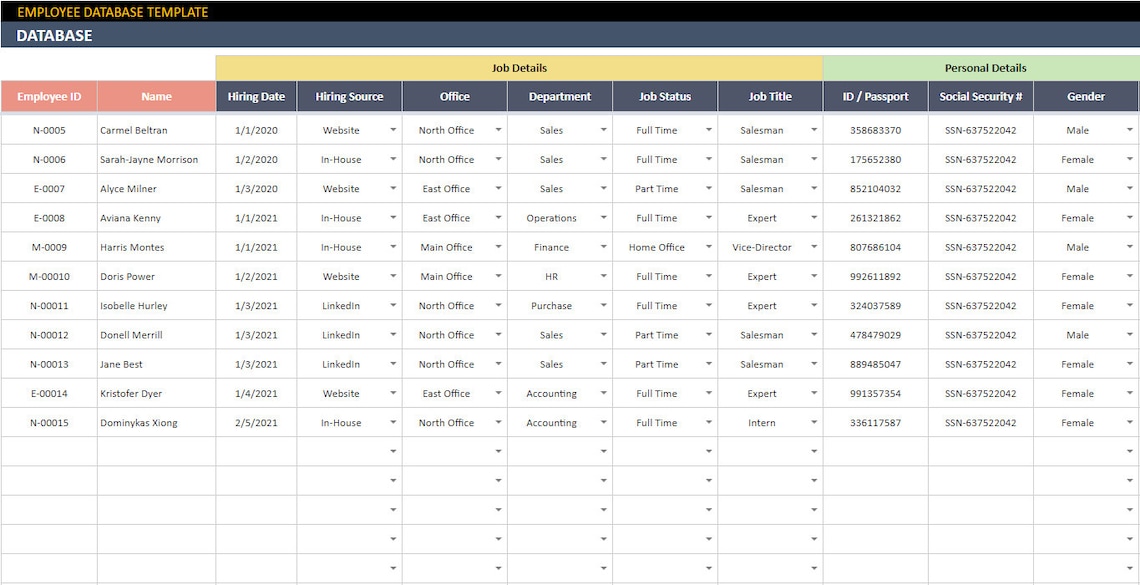The height and width of the screenshot is (585, 1140).
Task: Open the Hiring Source dropdown for Carmel Beltran
Action: point(394,130)
